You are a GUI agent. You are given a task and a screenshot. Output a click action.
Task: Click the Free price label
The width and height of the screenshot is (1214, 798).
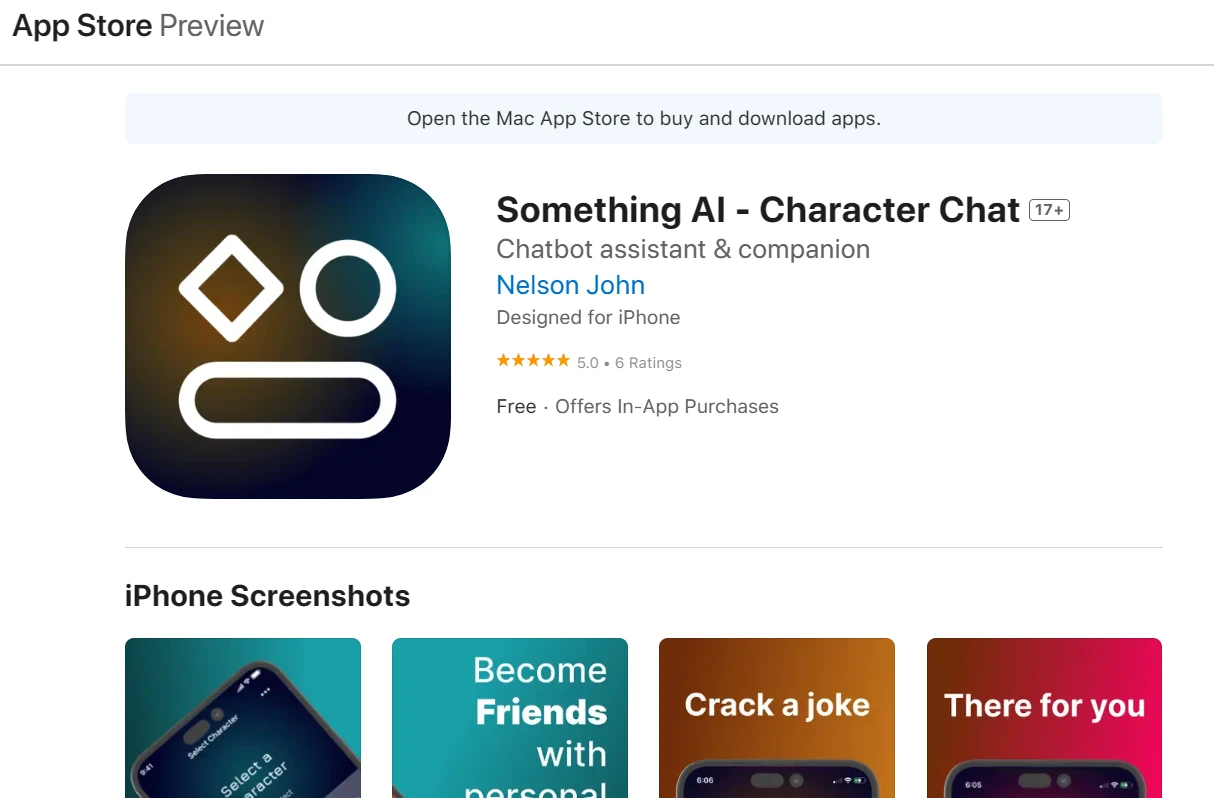[516, 407]
